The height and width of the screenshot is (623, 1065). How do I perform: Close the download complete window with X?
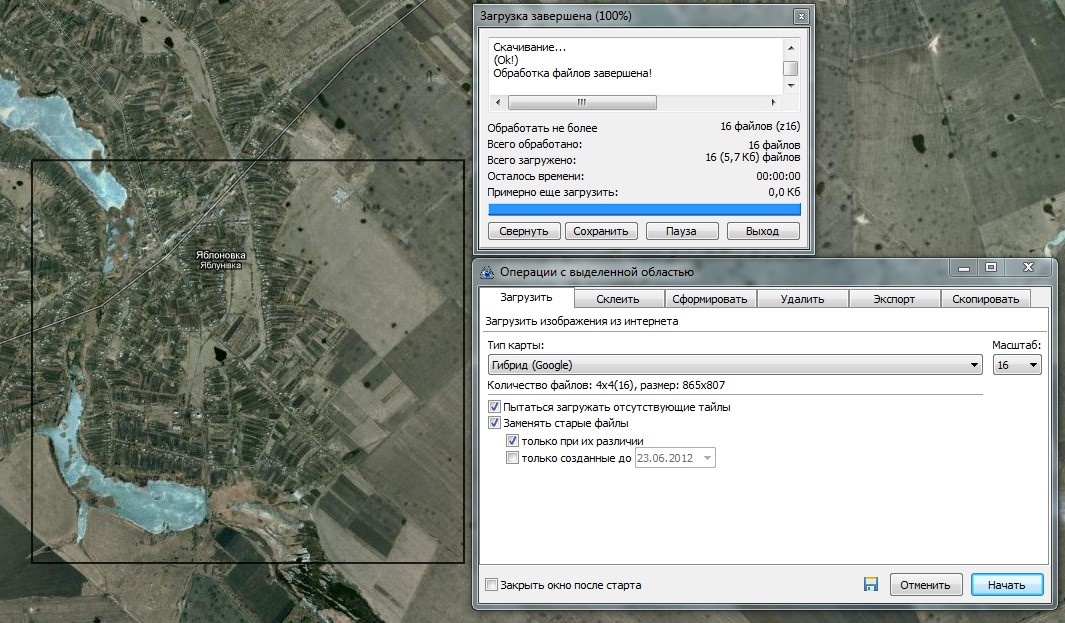(800, 17)
